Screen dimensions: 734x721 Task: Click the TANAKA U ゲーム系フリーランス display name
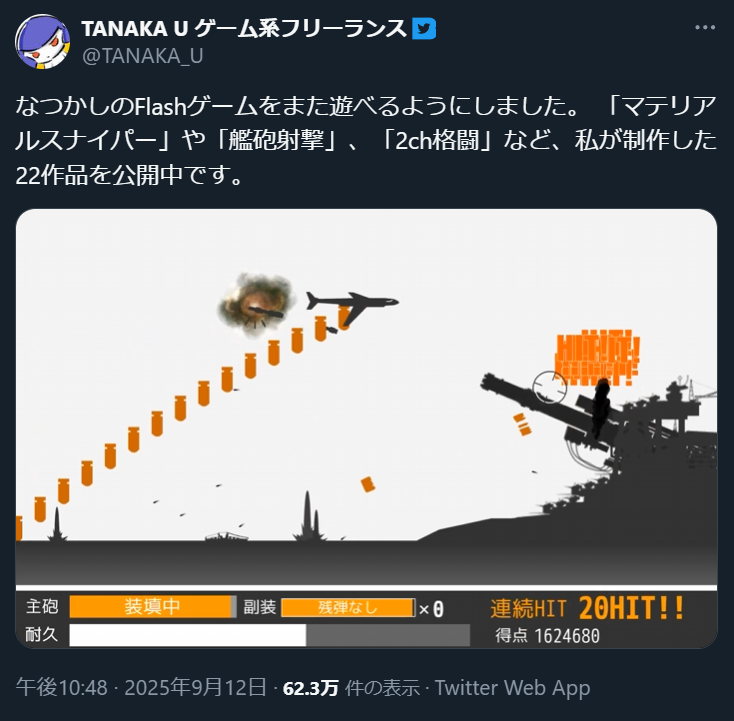tap(244, 29)
